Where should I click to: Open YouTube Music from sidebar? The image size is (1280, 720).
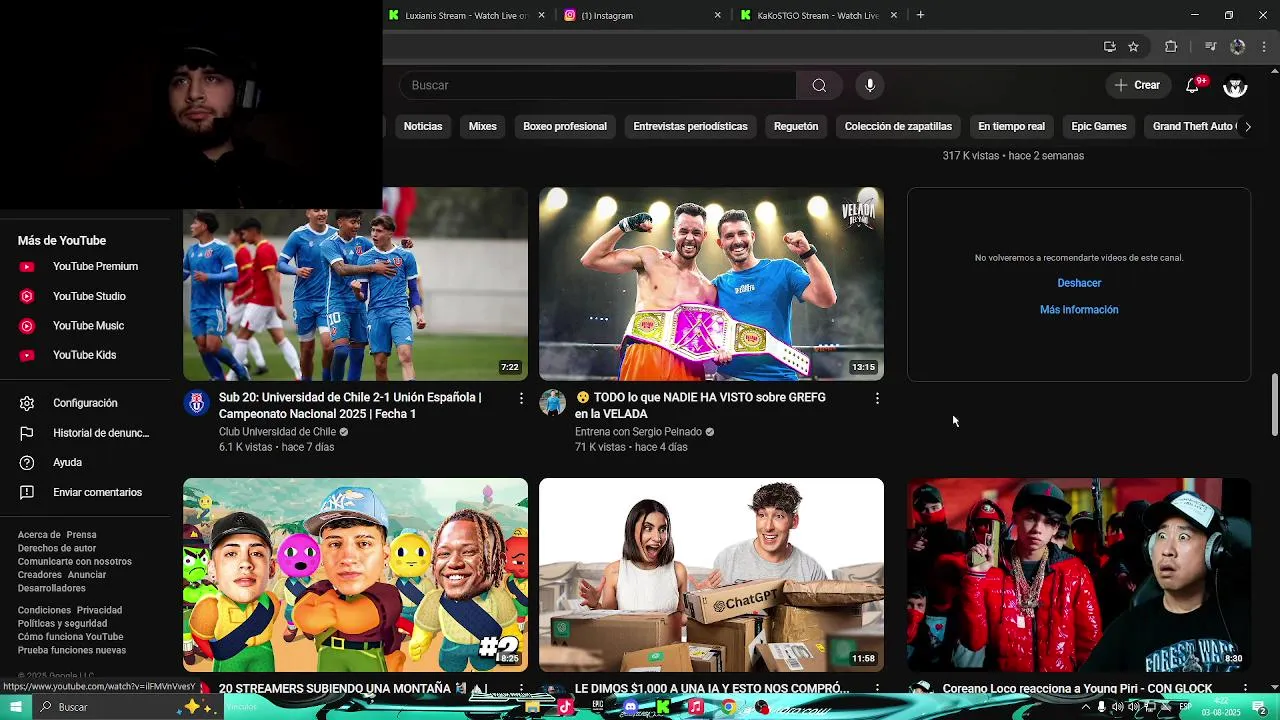click(x=85, y=326)
